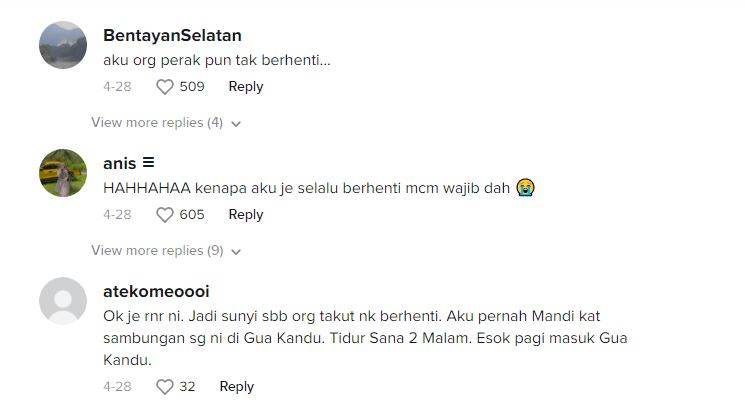Reply to anis's comment
Screen dimensions: 745x416
pos(245,215)
